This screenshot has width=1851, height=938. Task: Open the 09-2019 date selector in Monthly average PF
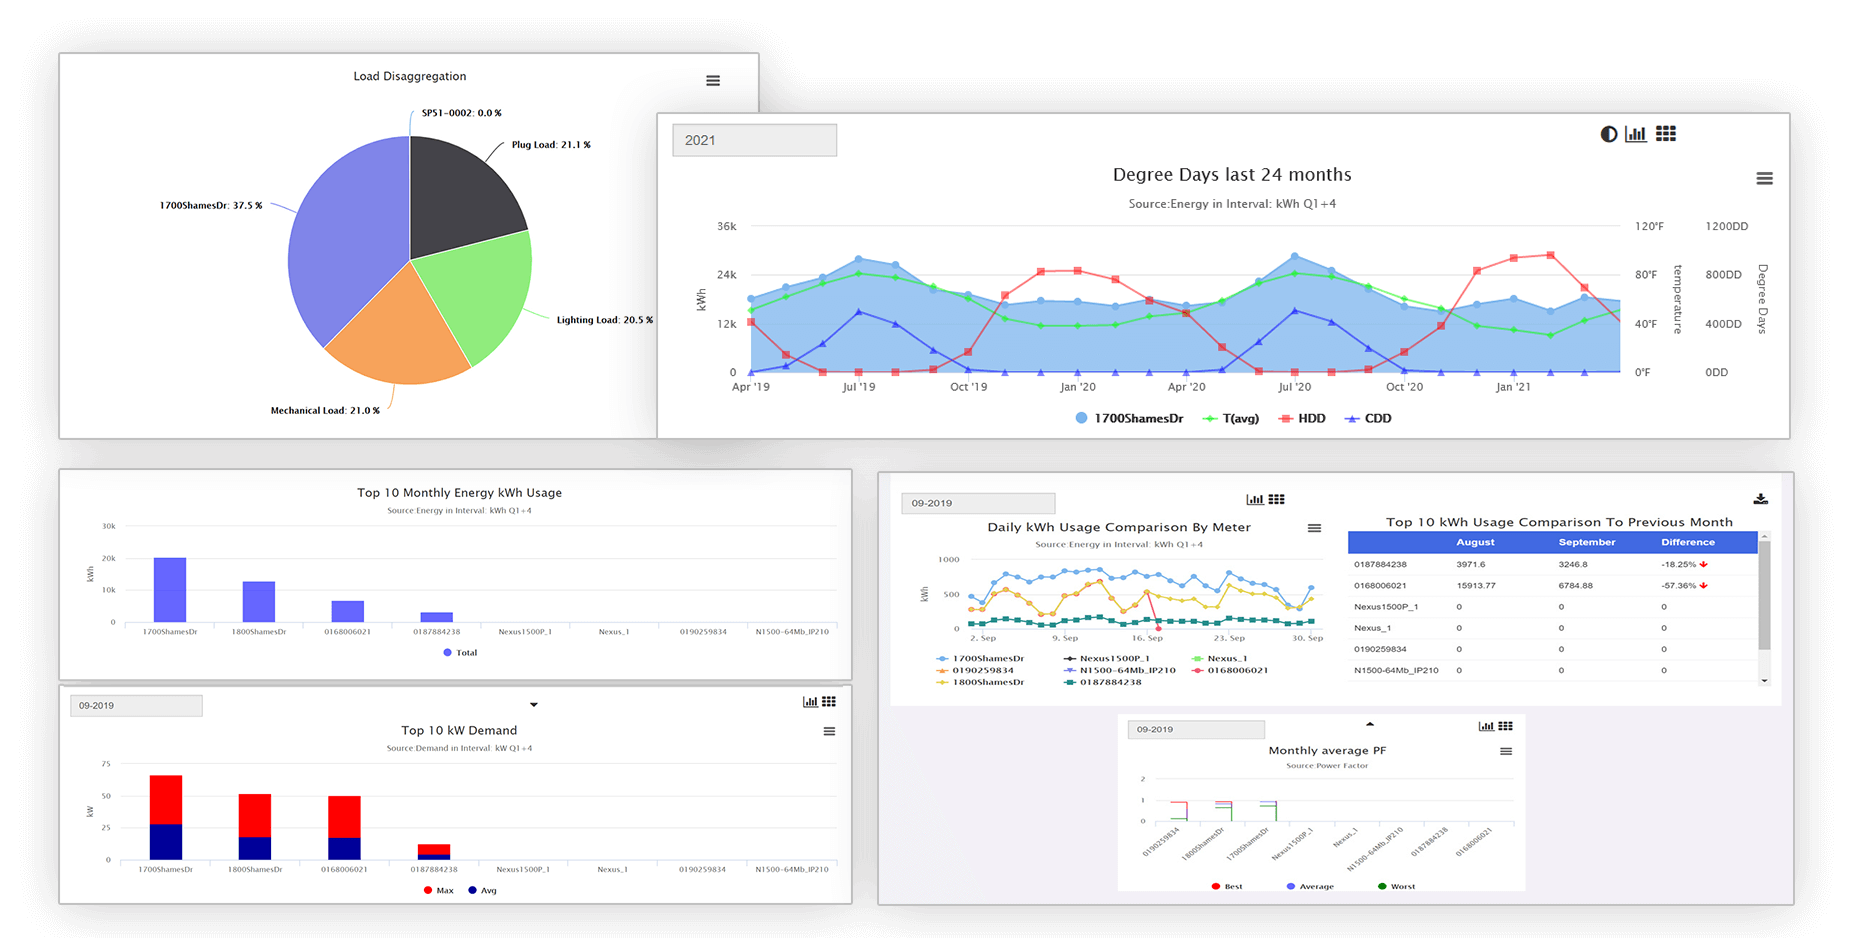1196,729
